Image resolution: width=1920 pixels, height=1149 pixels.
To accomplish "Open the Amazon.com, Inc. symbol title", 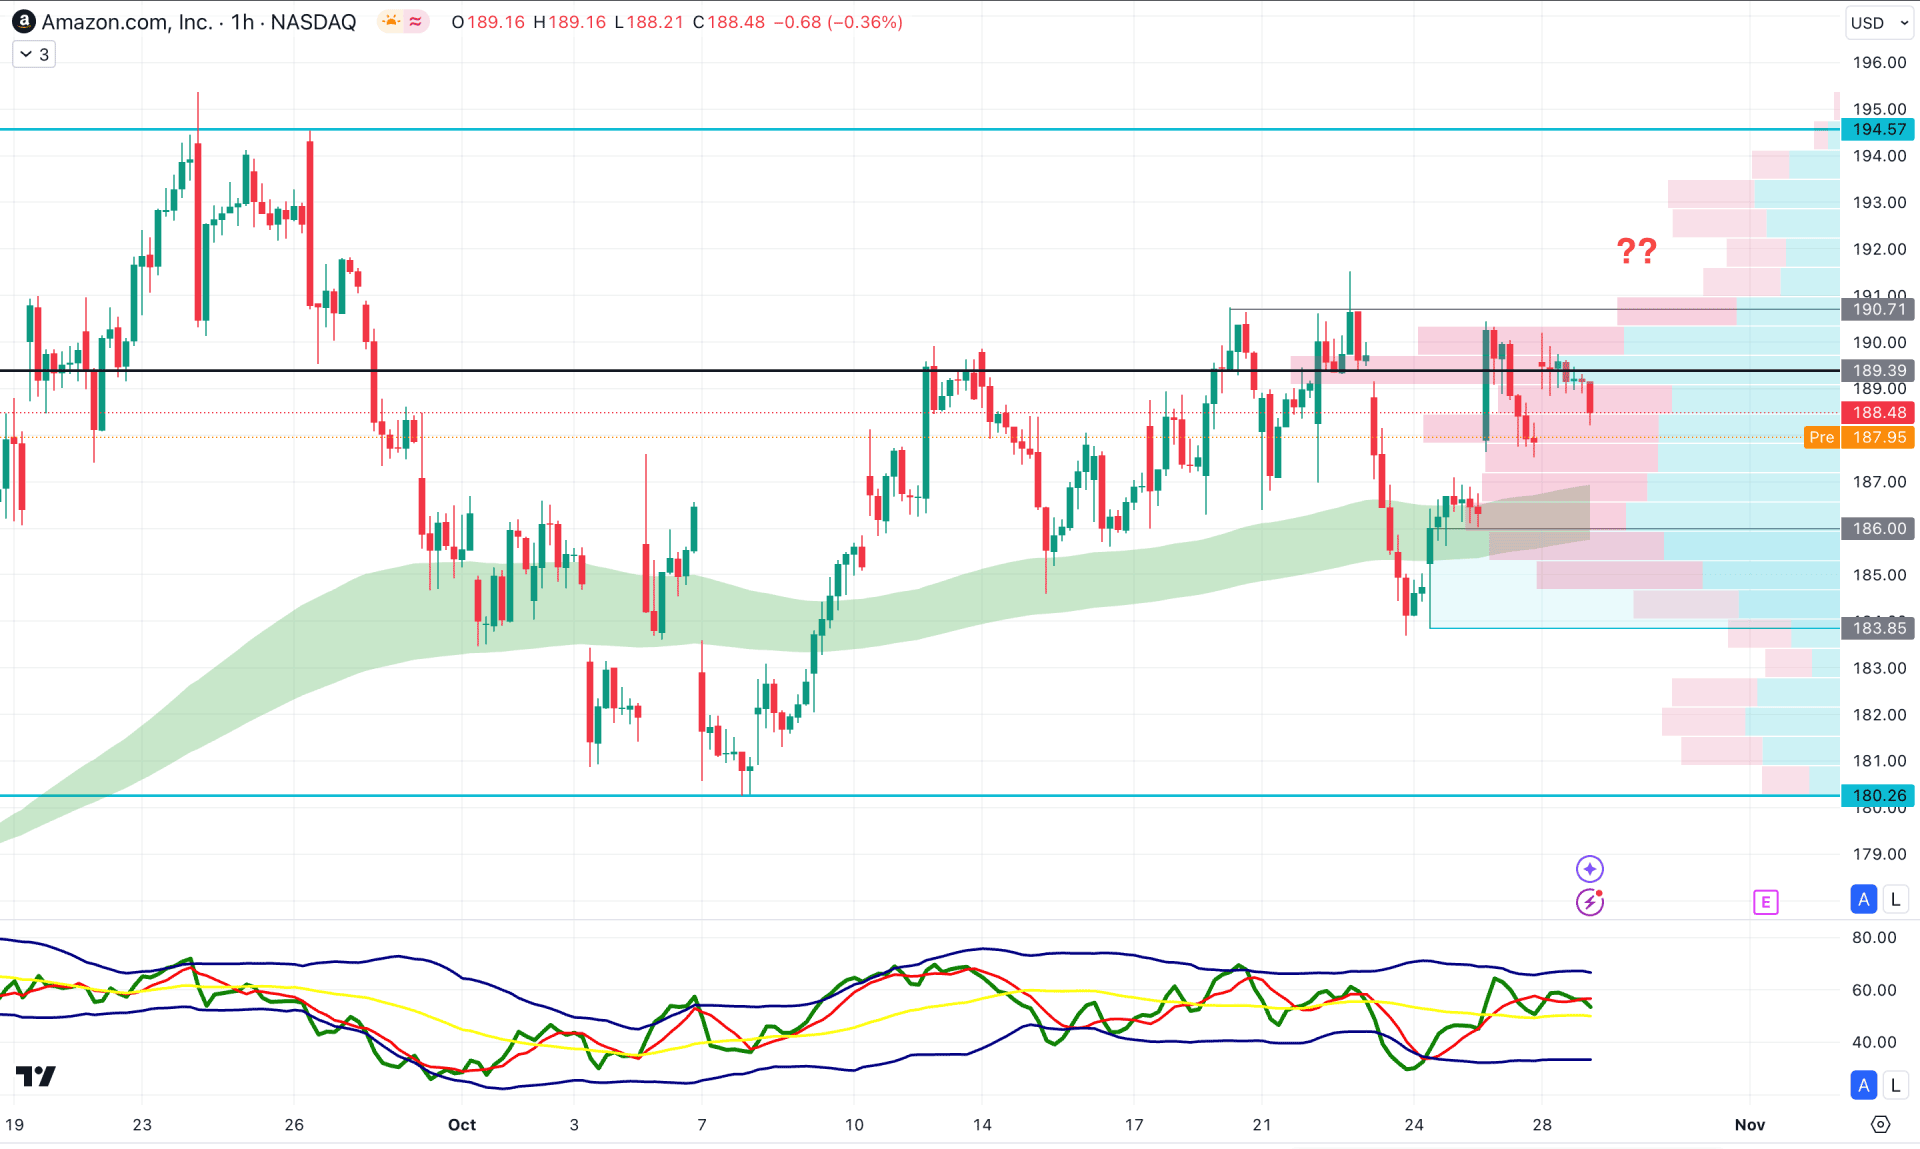I will tap(127, 22).
